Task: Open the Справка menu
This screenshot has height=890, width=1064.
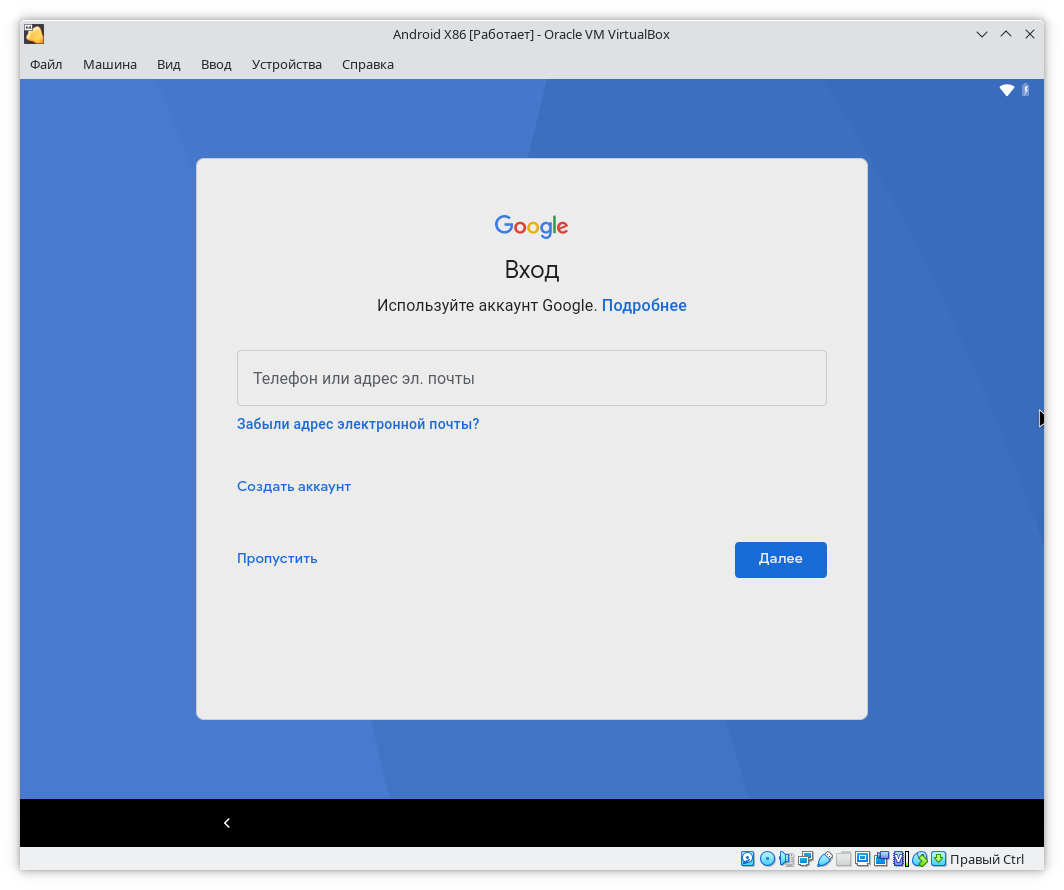Action: pyautogui.click(x=368, y=64)
